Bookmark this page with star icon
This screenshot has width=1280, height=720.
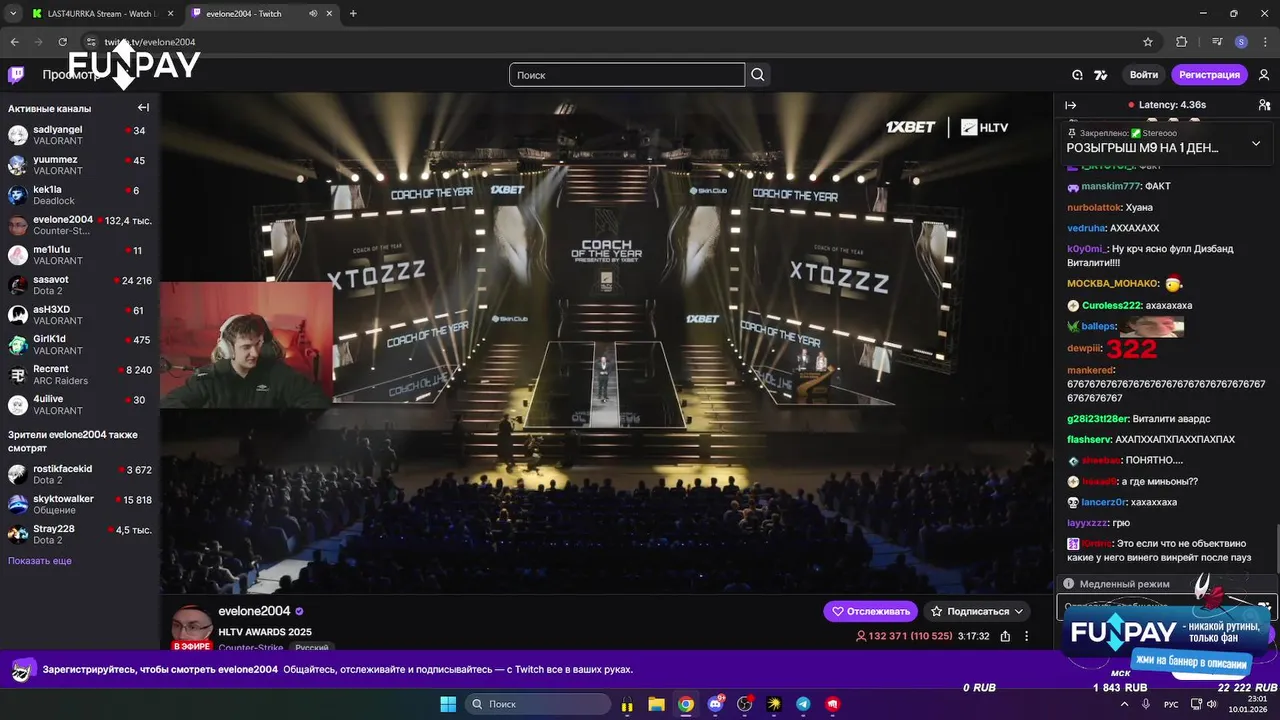[x=1148, y=42]
